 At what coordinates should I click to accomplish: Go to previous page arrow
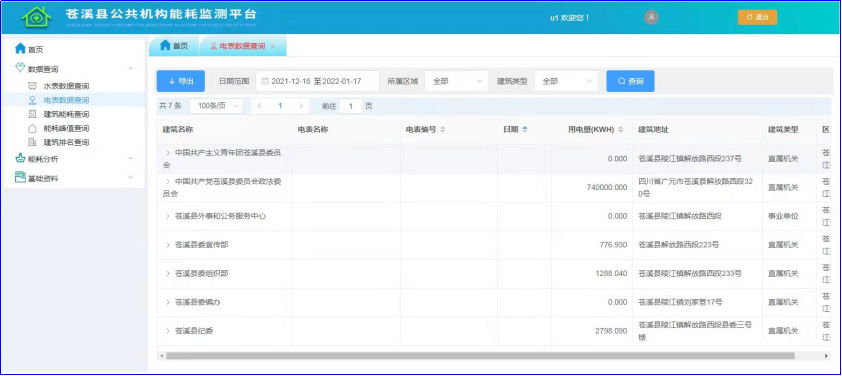(x=259, y=106)
